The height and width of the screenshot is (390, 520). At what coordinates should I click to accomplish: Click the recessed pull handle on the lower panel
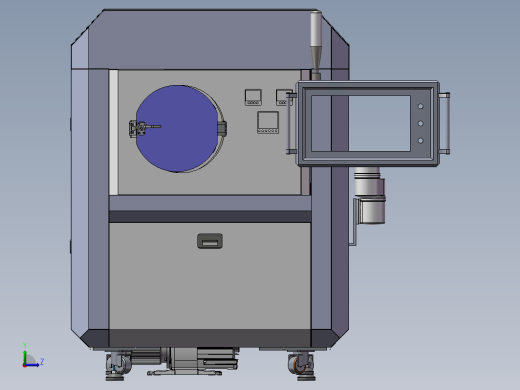click(210, 241)
